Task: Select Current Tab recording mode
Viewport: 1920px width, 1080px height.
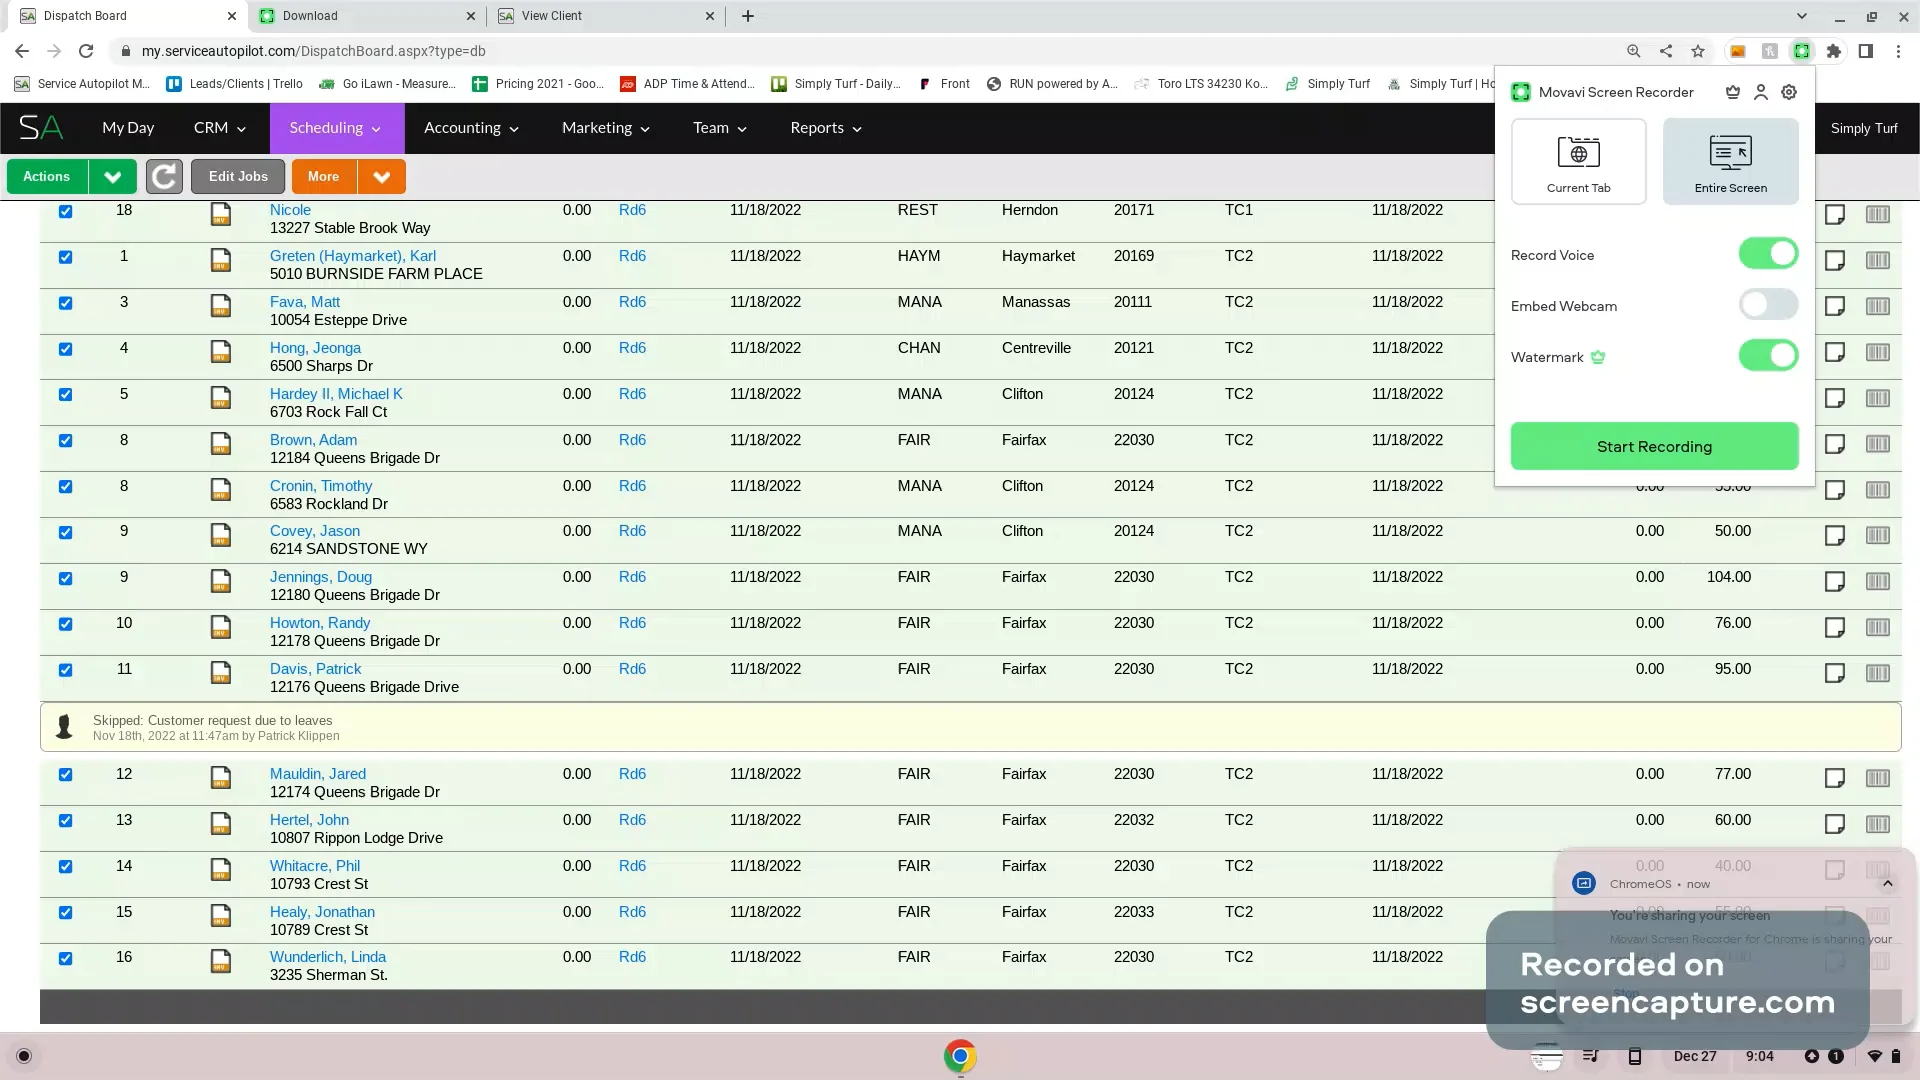Action: tap(1578, 160)
